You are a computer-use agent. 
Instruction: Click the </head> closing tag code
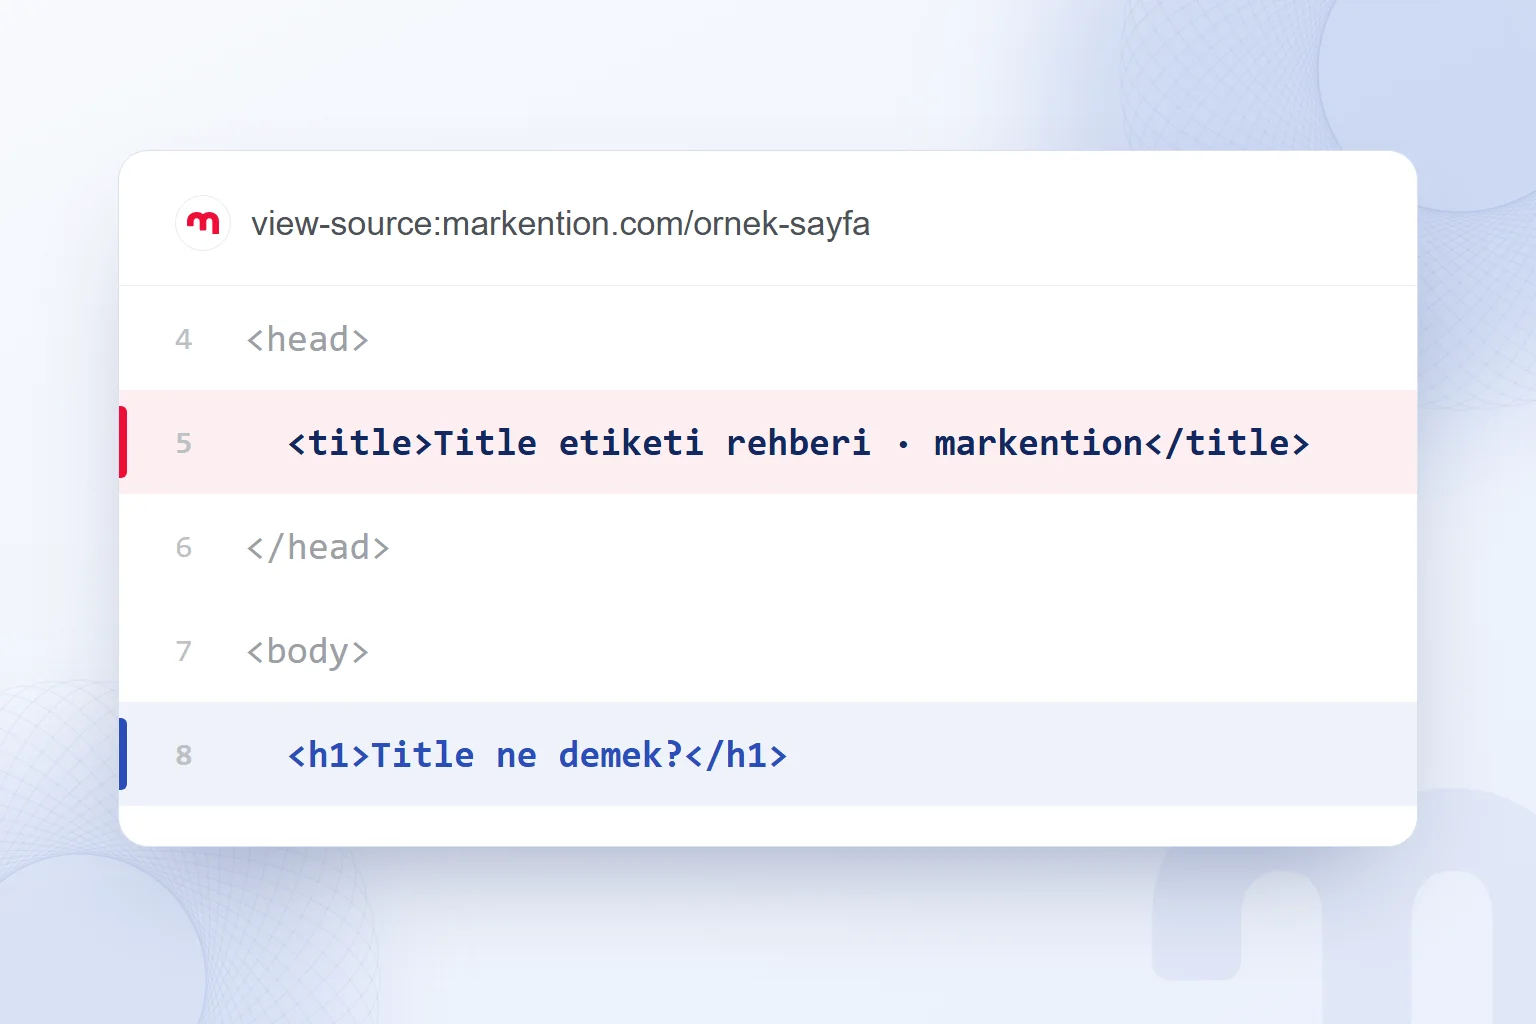318,548
